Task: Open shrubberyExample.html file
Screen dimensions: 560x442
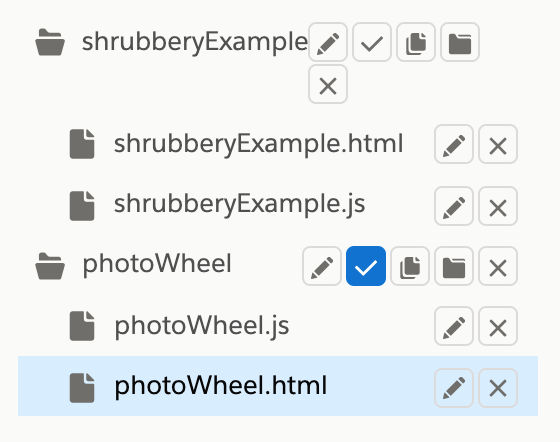Action: pos(258,144)
